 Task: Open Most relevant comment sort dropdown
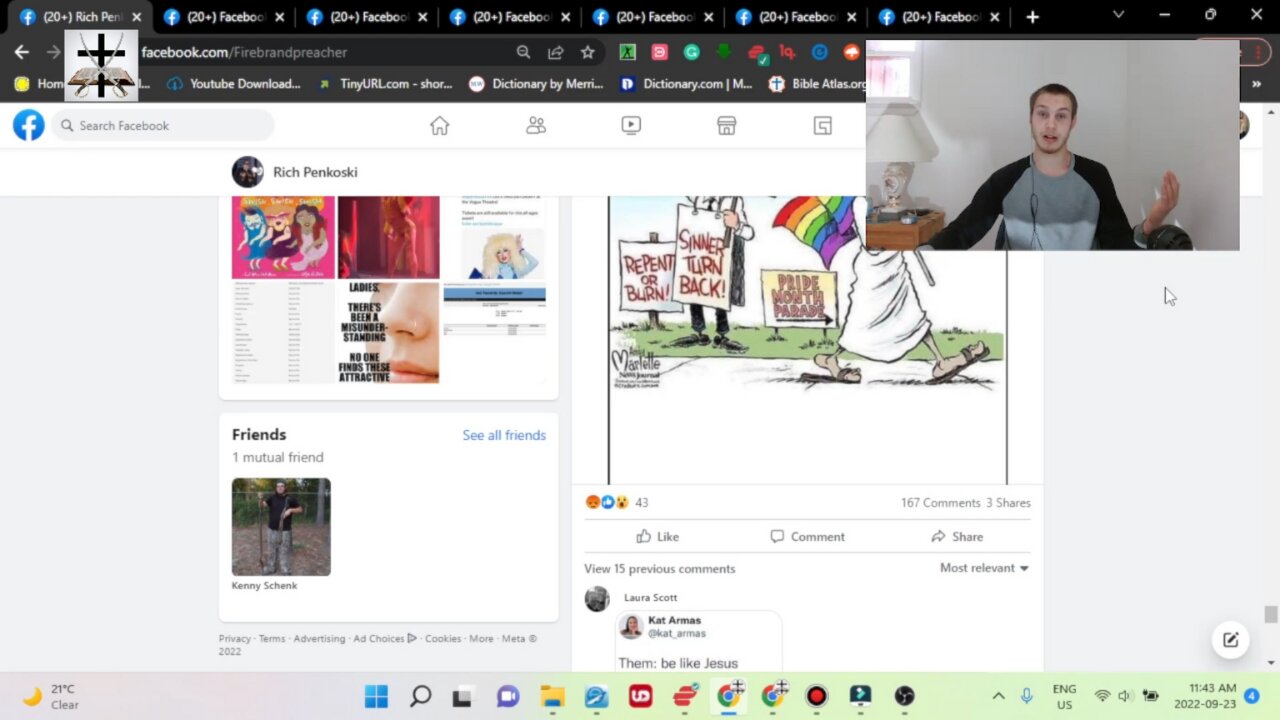[x=984, y=568]
